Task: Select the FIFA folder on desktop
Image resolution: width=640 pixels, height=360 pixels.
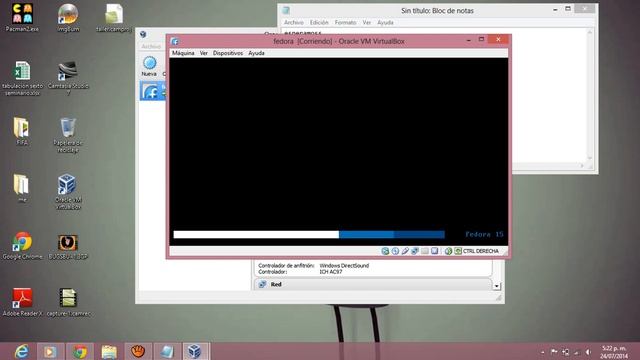Action: click(22, 131)
